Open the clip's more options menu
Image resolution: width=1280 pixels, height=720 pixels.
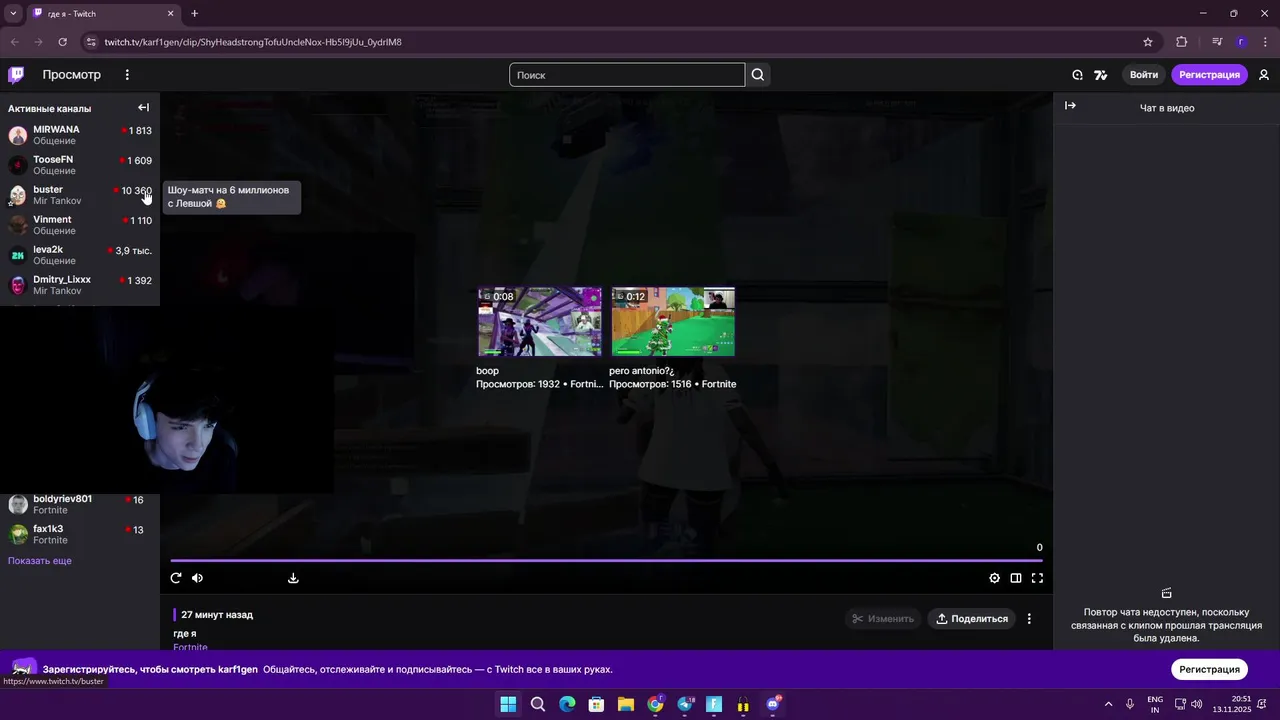(1029, 619)
